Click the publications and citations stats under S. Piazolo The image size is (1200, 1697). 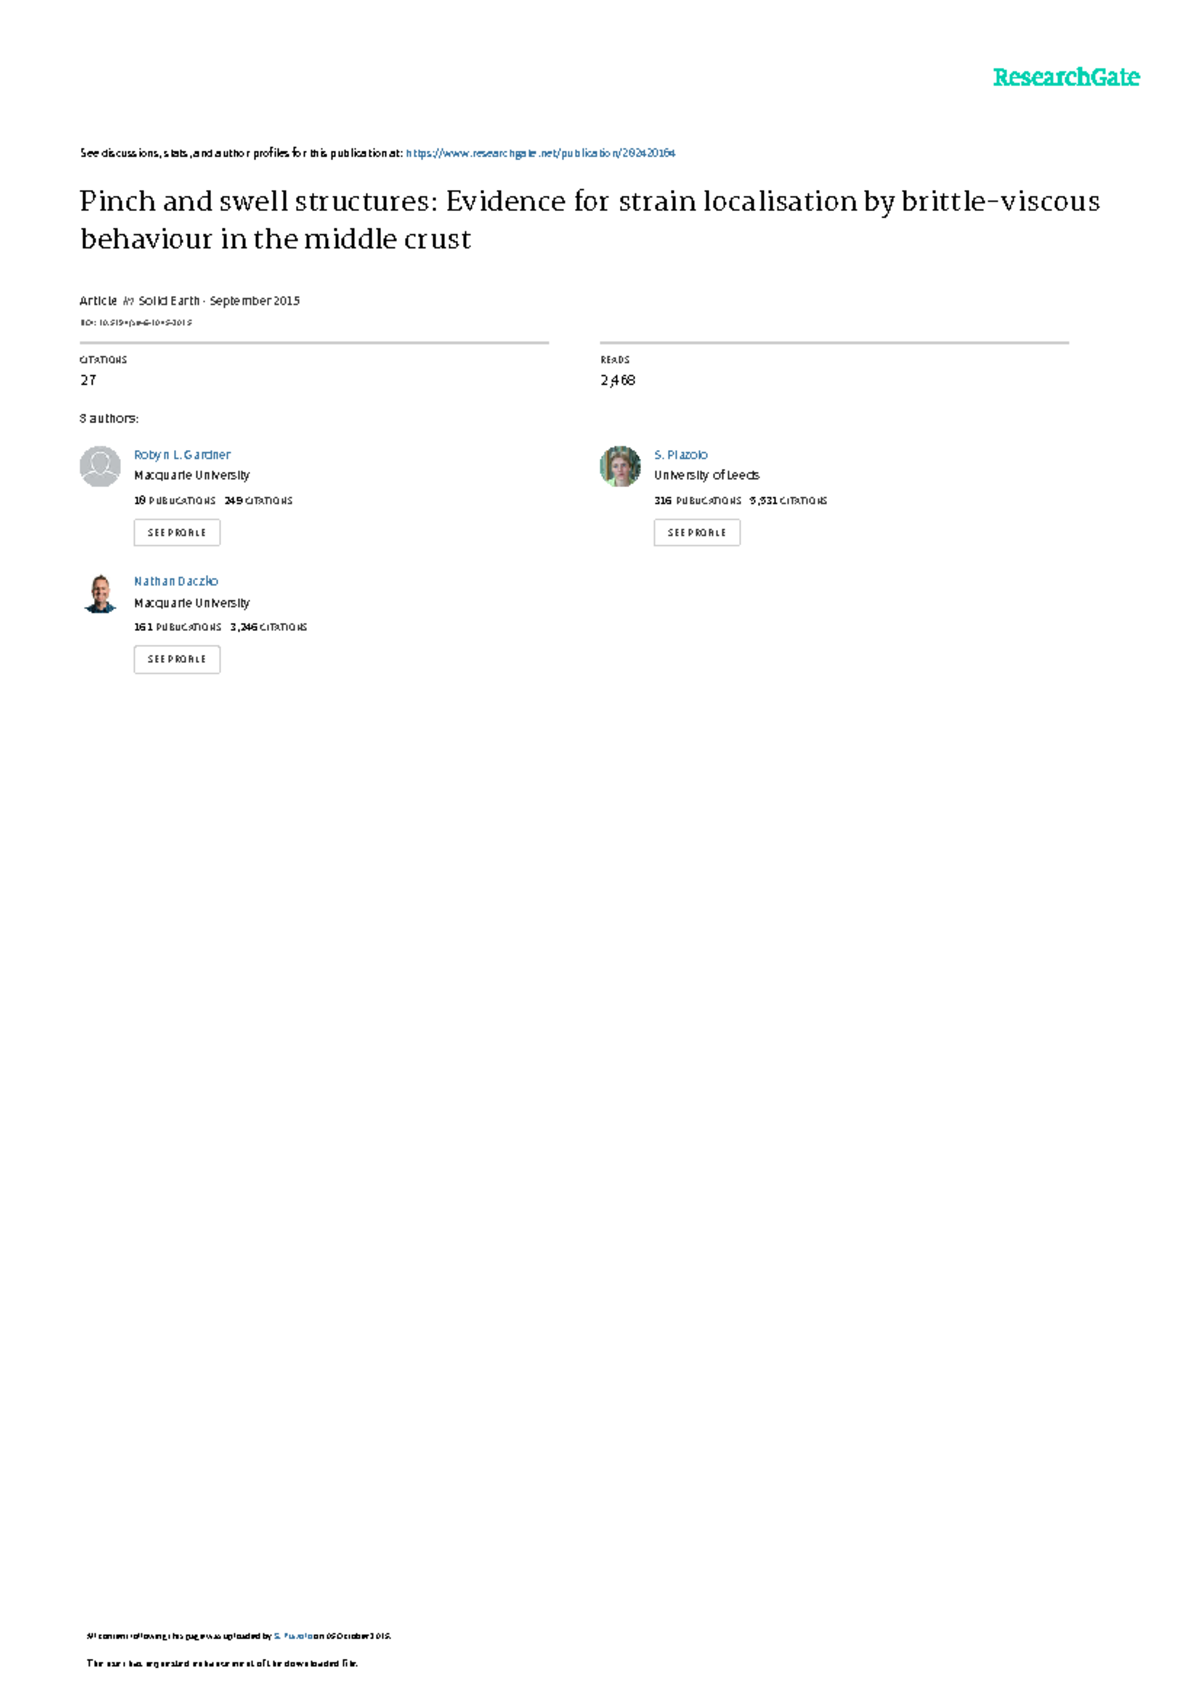[x=741, y=501]
